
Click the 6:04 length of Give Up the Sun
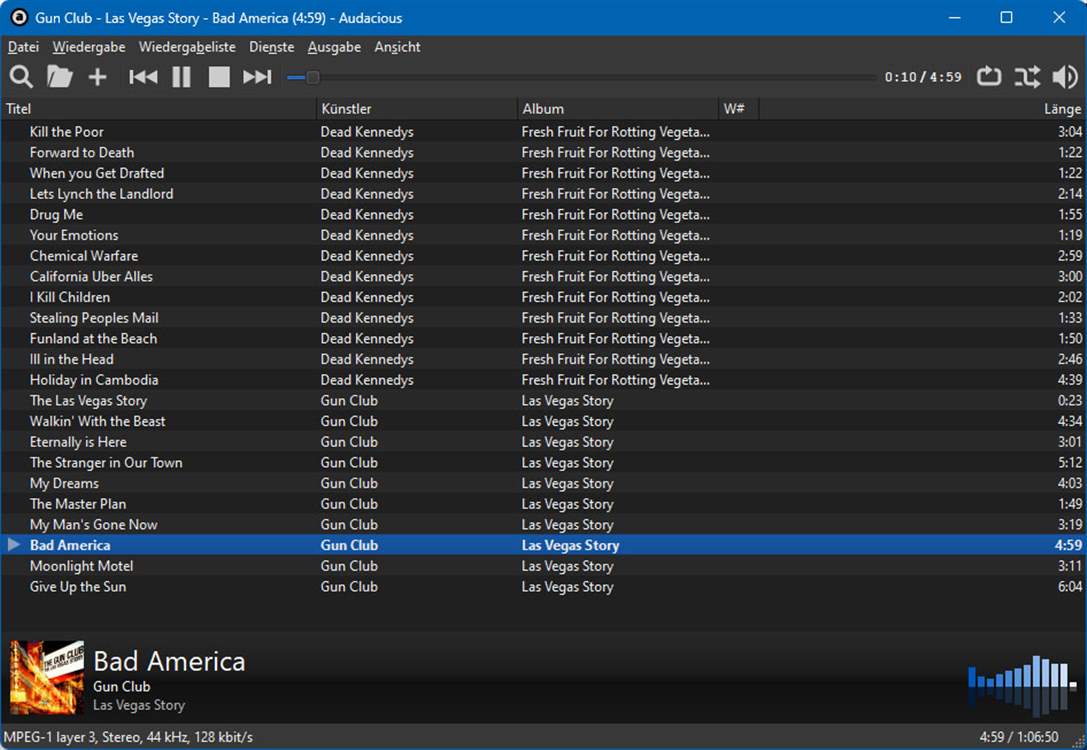[x=1070, y=587]
